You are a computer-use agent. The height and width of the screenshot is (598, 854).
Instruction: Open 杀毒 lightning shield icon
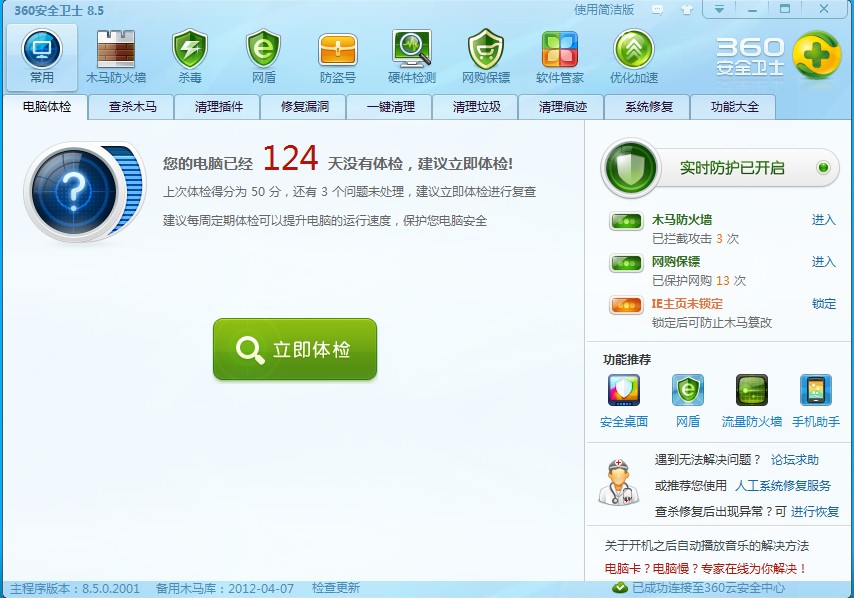click(190, 49)
